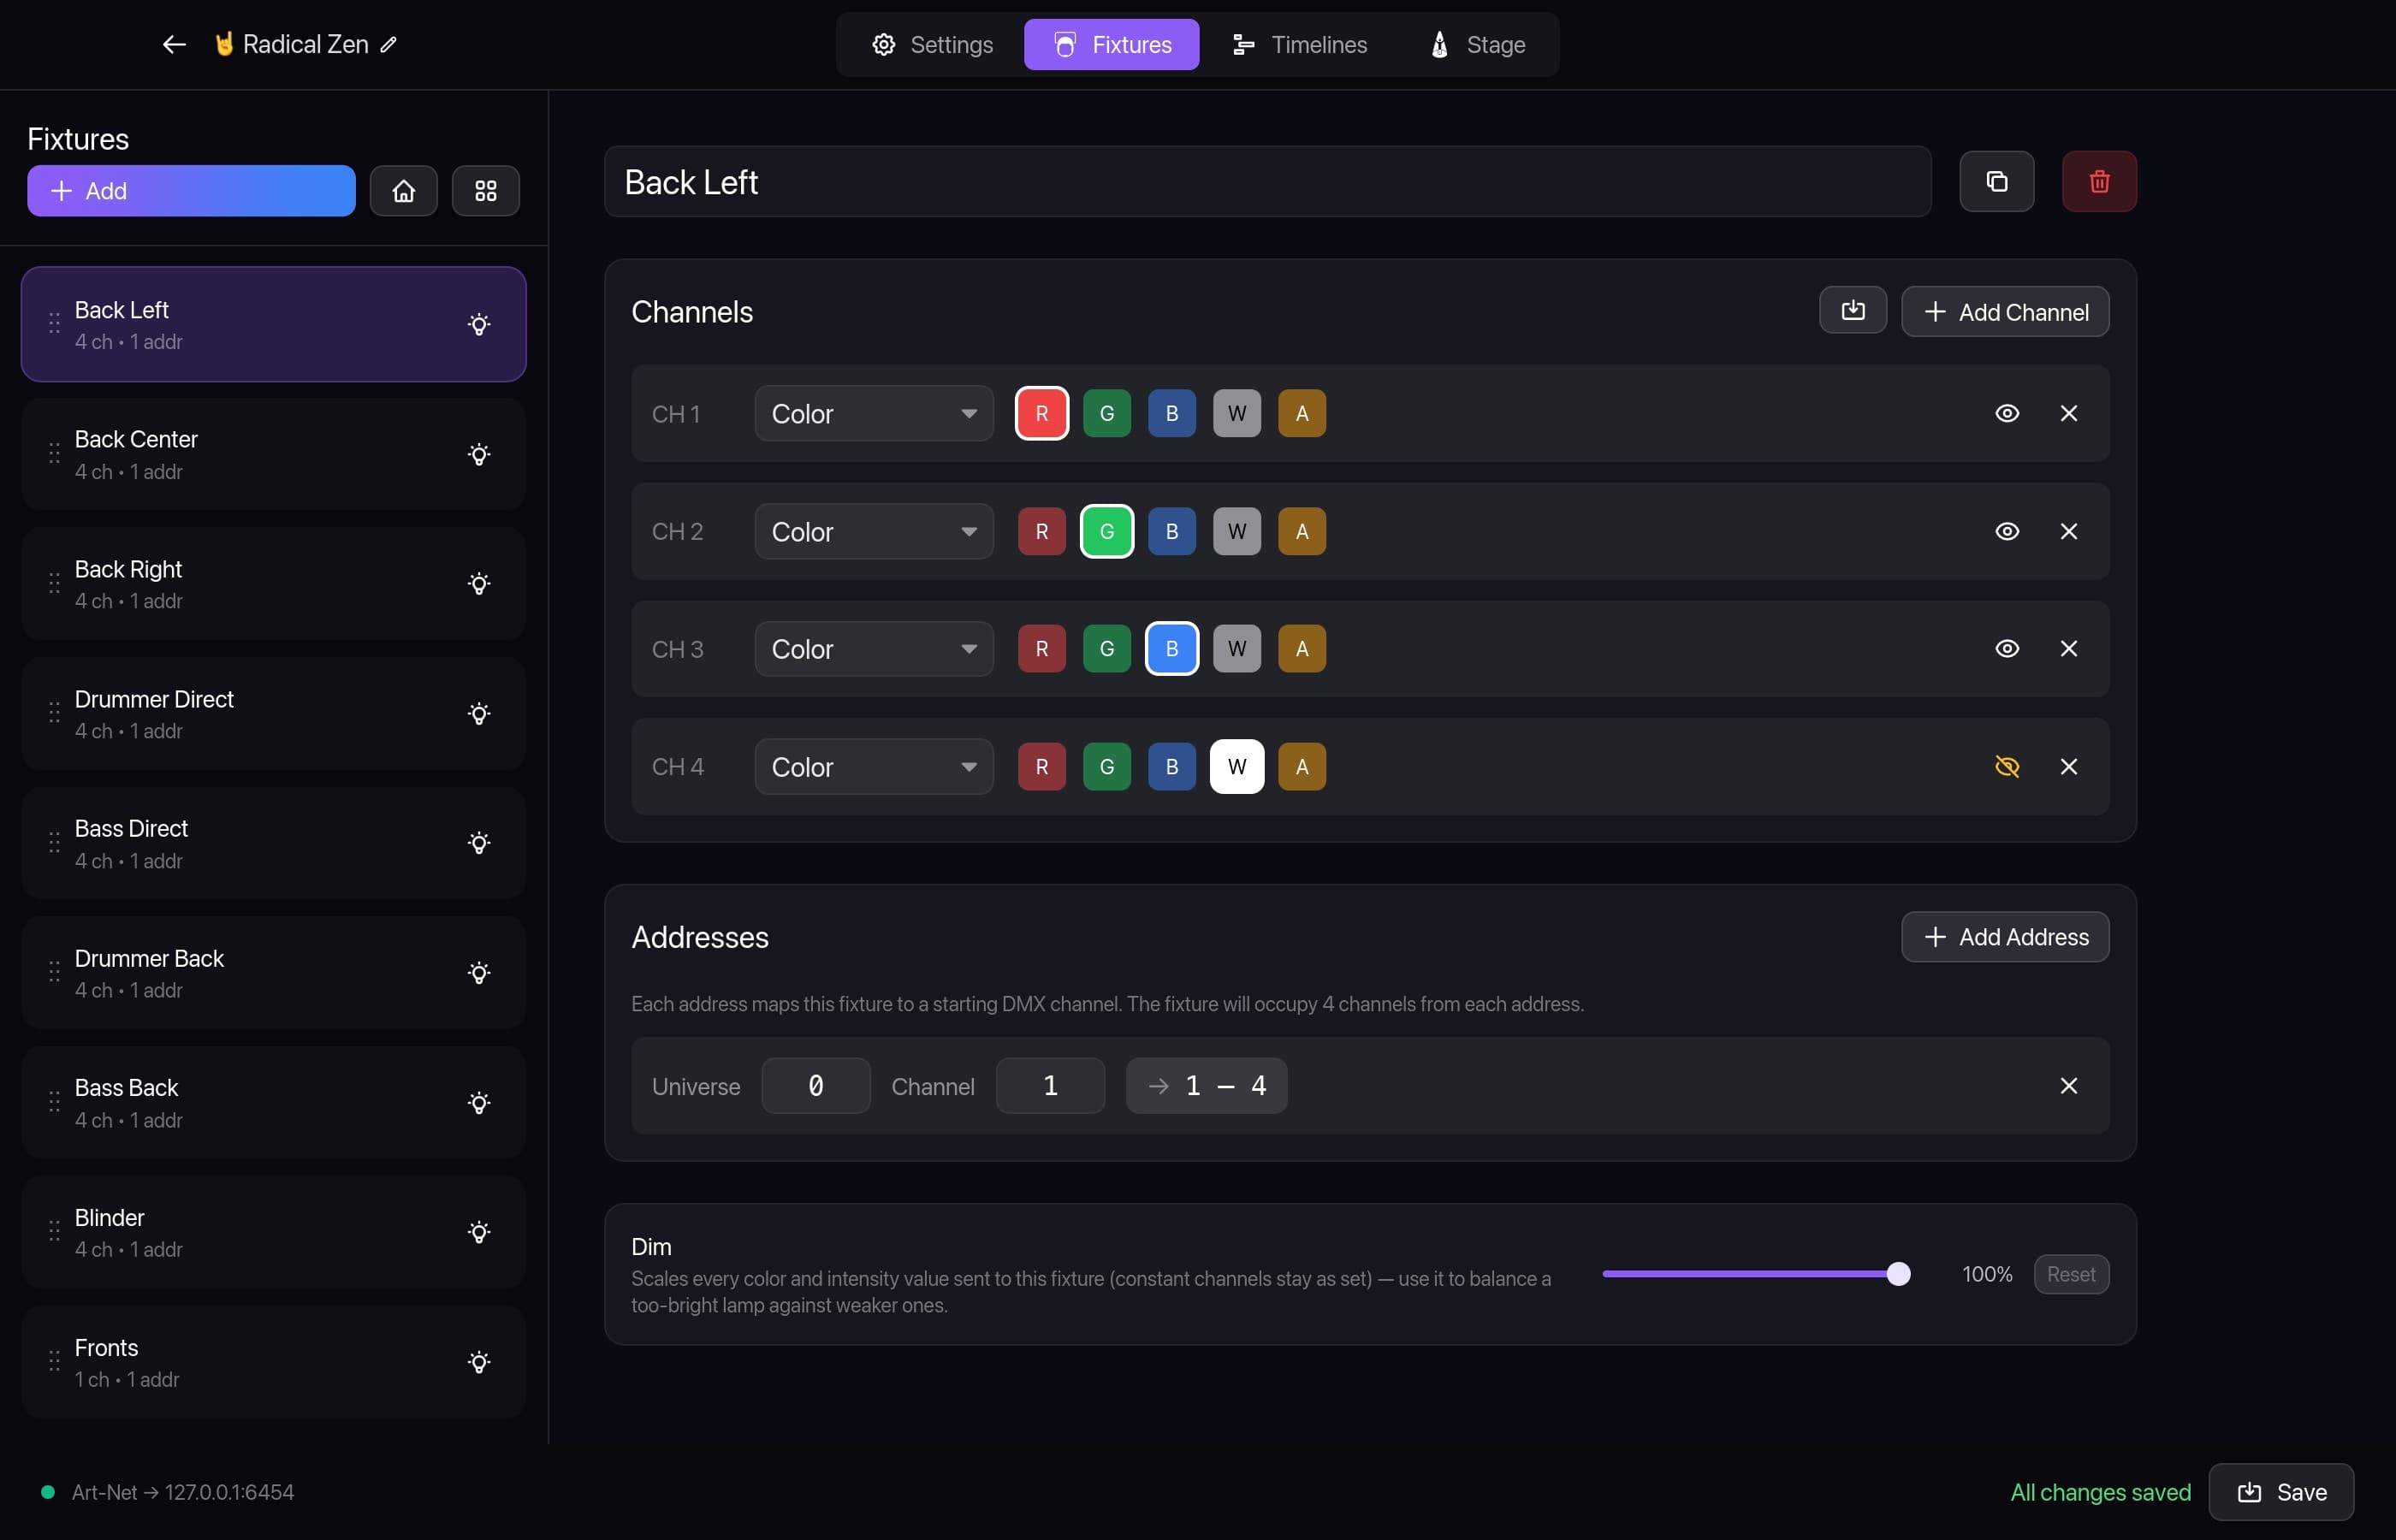Test the Drummer Back light bulb

click(x=479, y=973)
